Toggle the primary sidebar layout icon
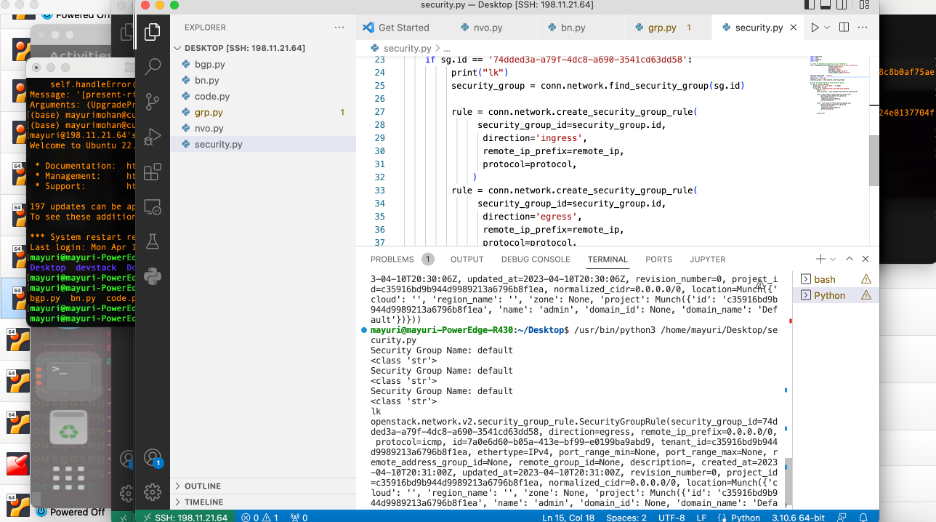This screenshot has width=936, height=522. coord(809,5)
